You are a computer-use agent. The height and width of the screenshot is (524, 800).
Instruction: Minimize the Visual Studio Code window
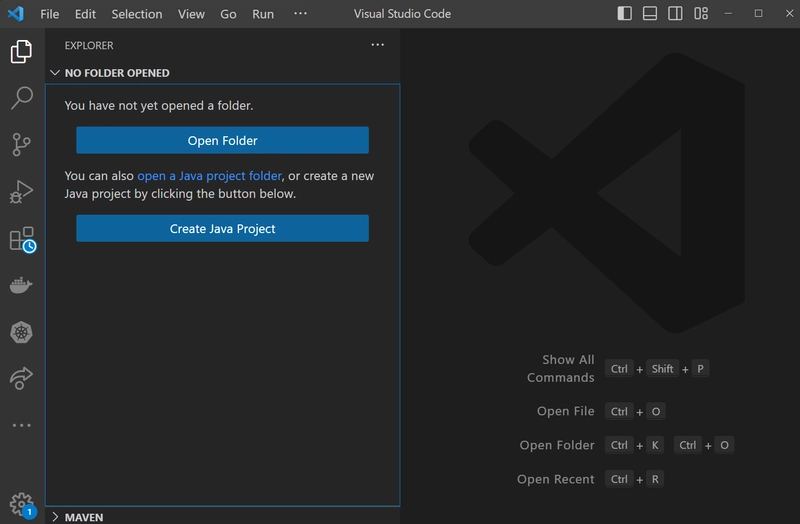tap(728, 13)
